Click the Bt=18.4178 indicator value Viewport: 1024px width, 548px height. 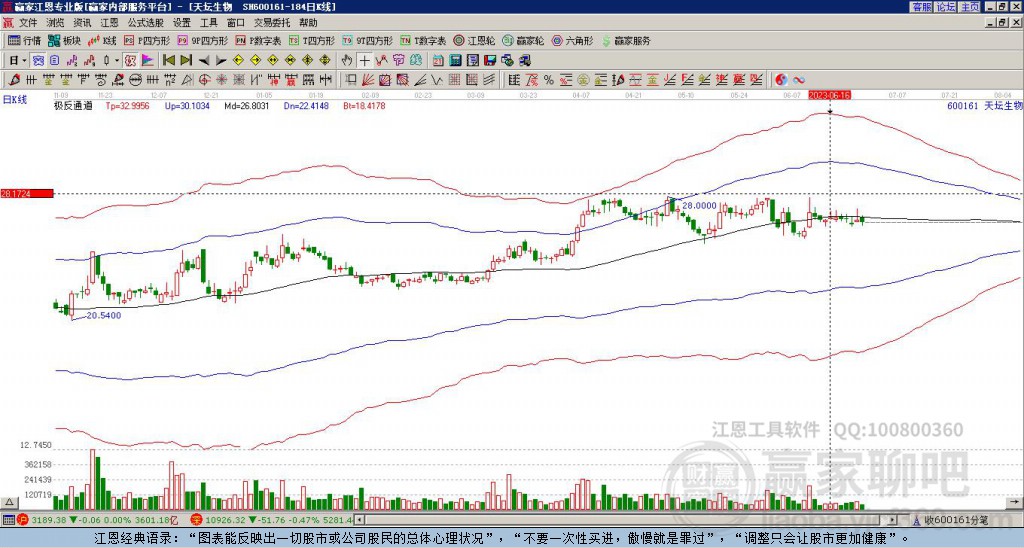coord(364,105)
